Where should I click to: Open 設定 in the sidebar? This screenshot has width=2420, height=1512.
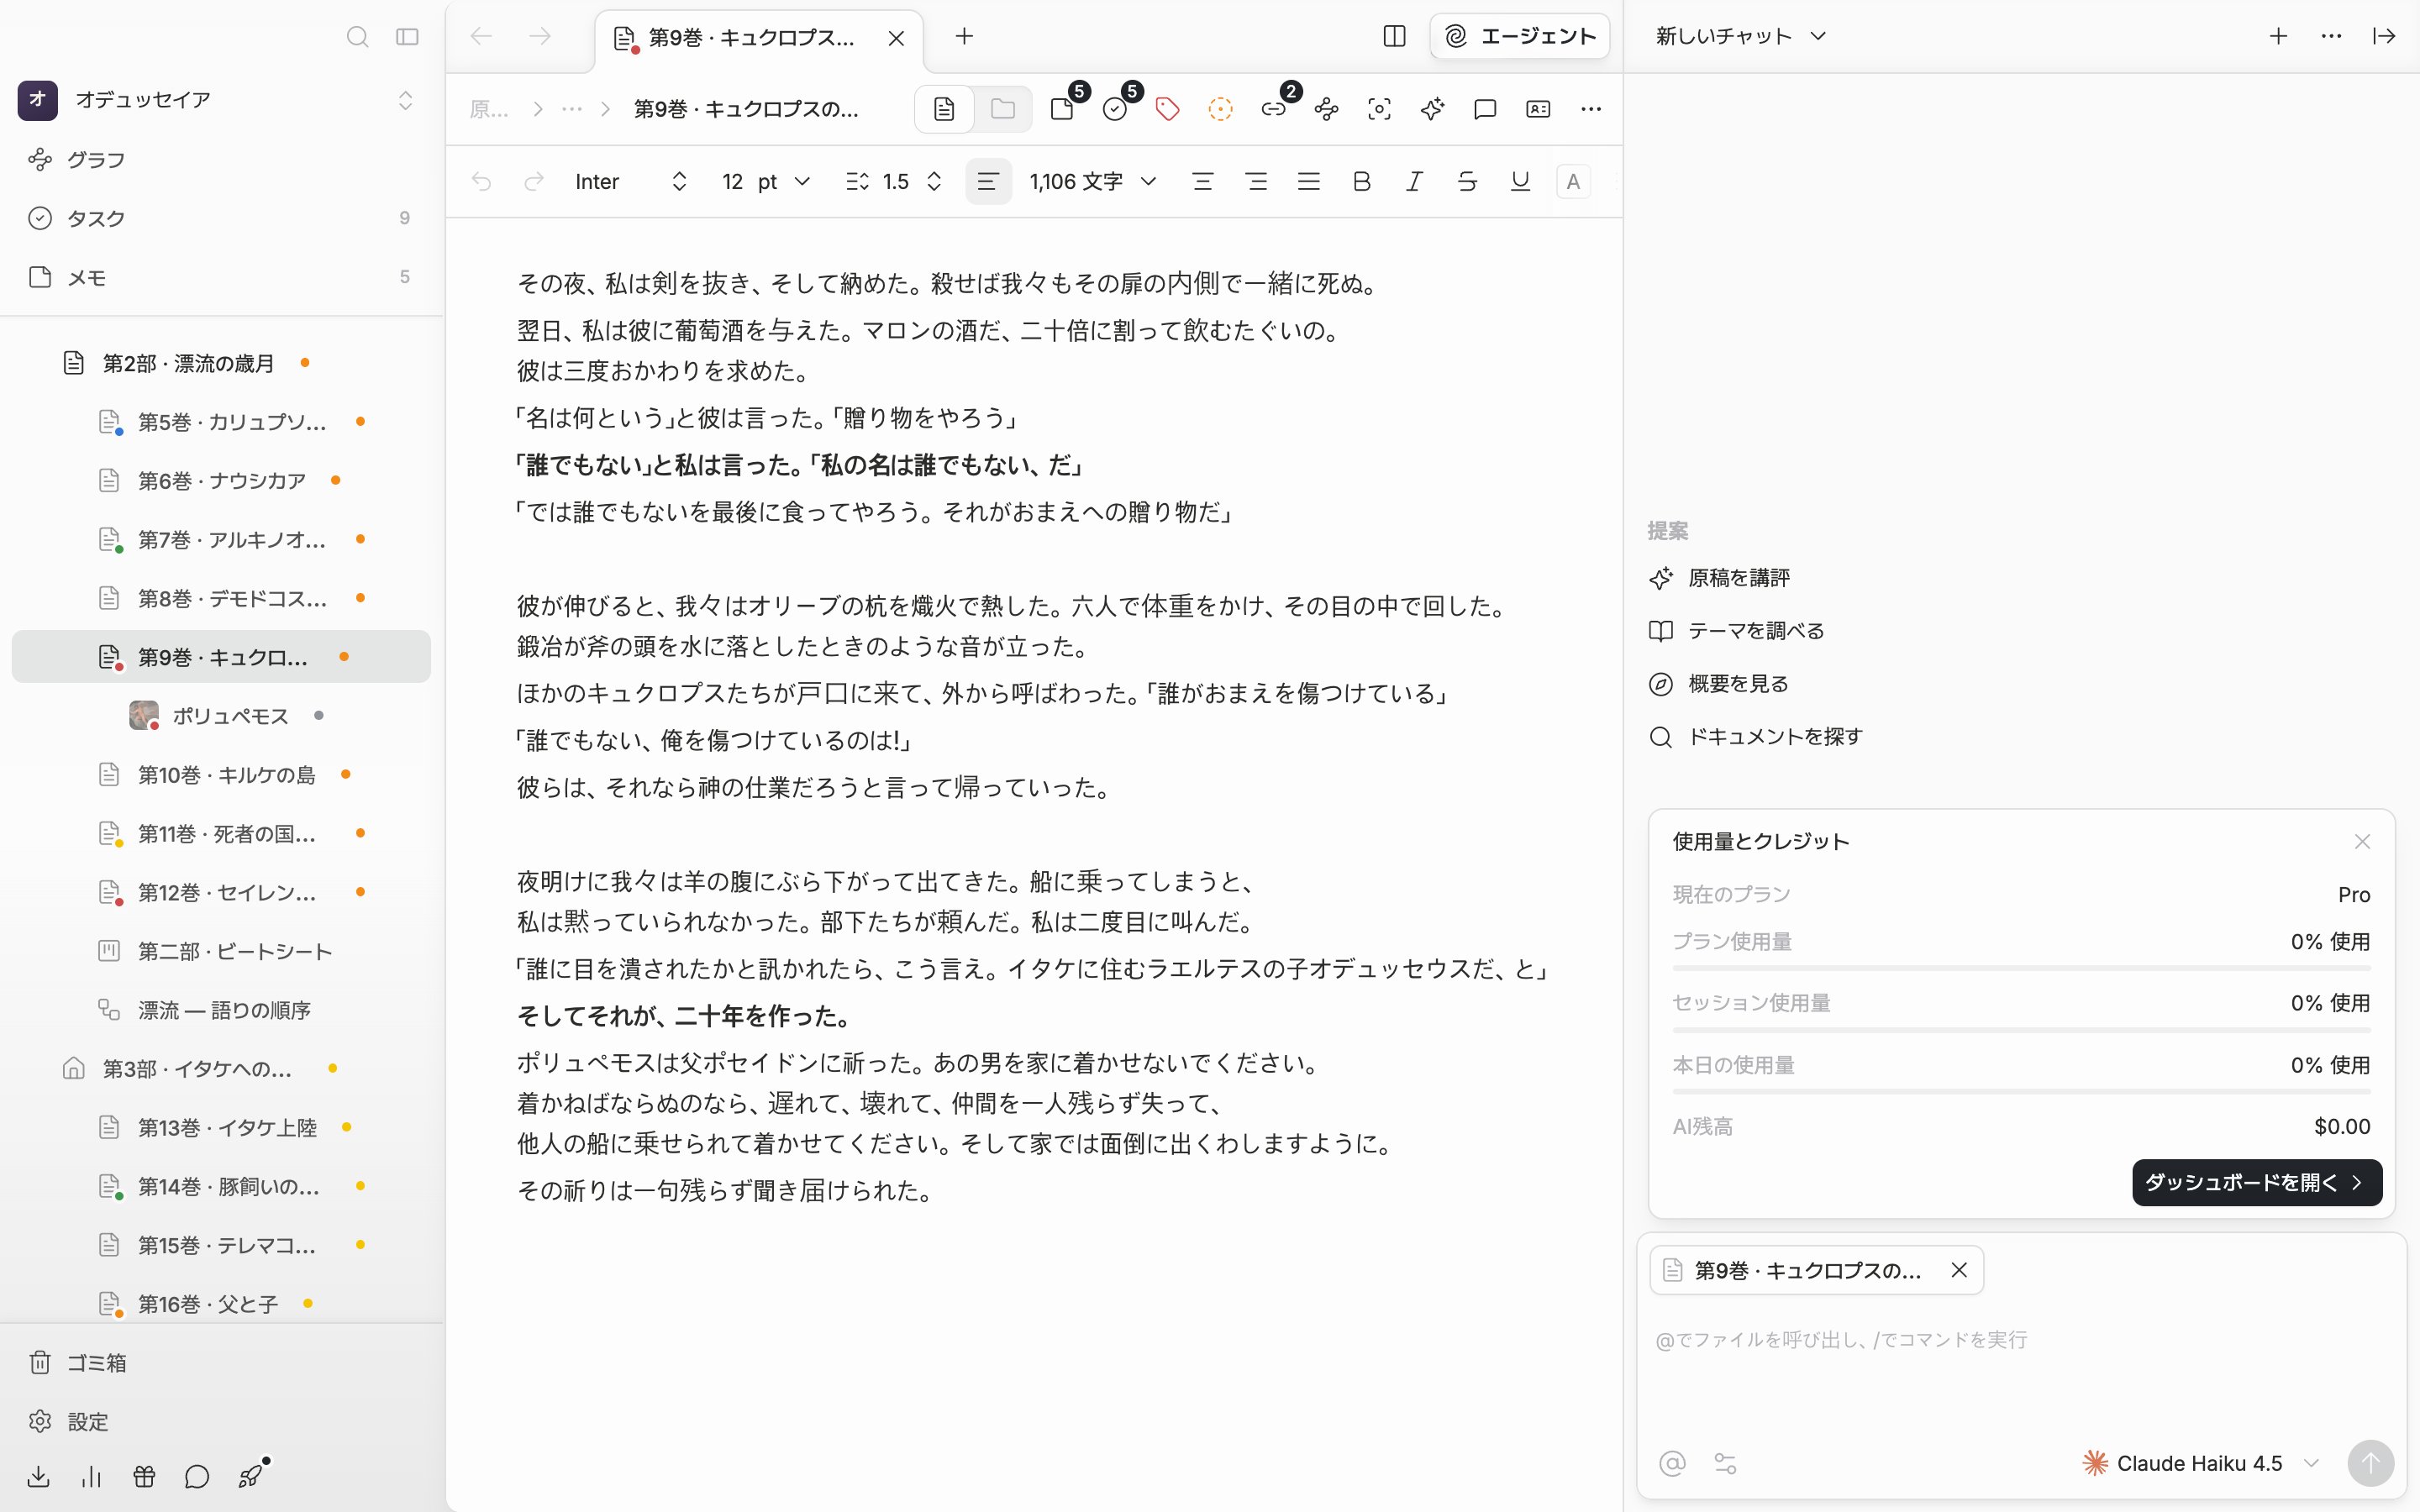point(222,1422)
